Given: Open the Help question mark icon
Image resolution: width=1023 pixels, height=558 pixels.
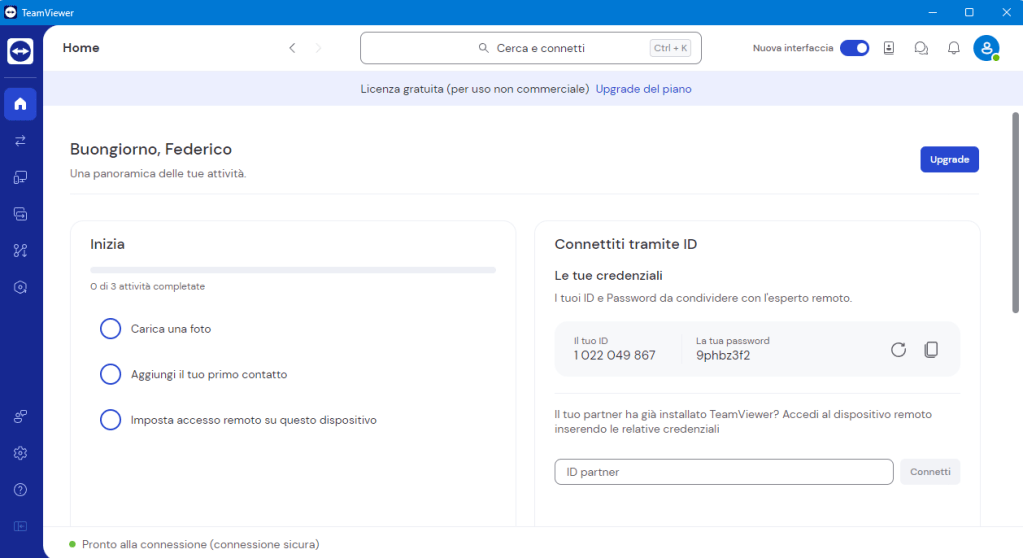Looking at the screenshot, I should (x=20, y=489).
